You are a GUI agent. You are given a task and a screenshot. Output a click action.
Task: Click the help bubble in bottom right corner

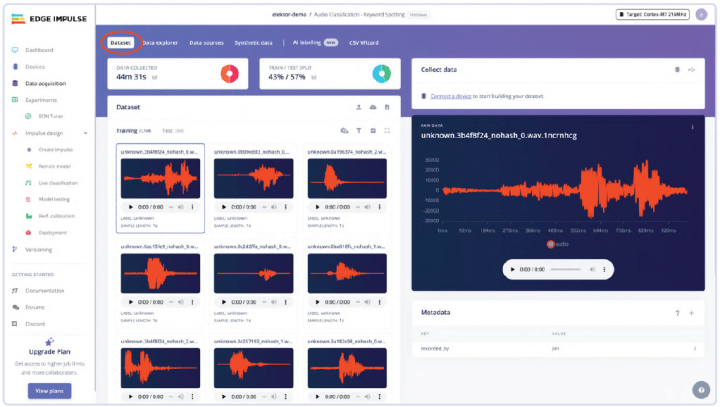coord(700,389)
